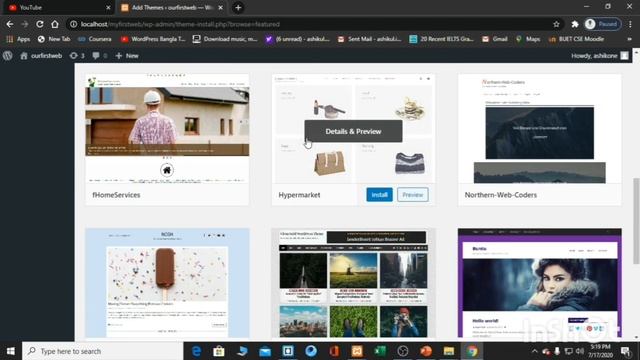Bookmark this page with the star icon
Image resolution: width=640 pixels, height=360 pixels.
pyautogui.click(x=556, y=24)
